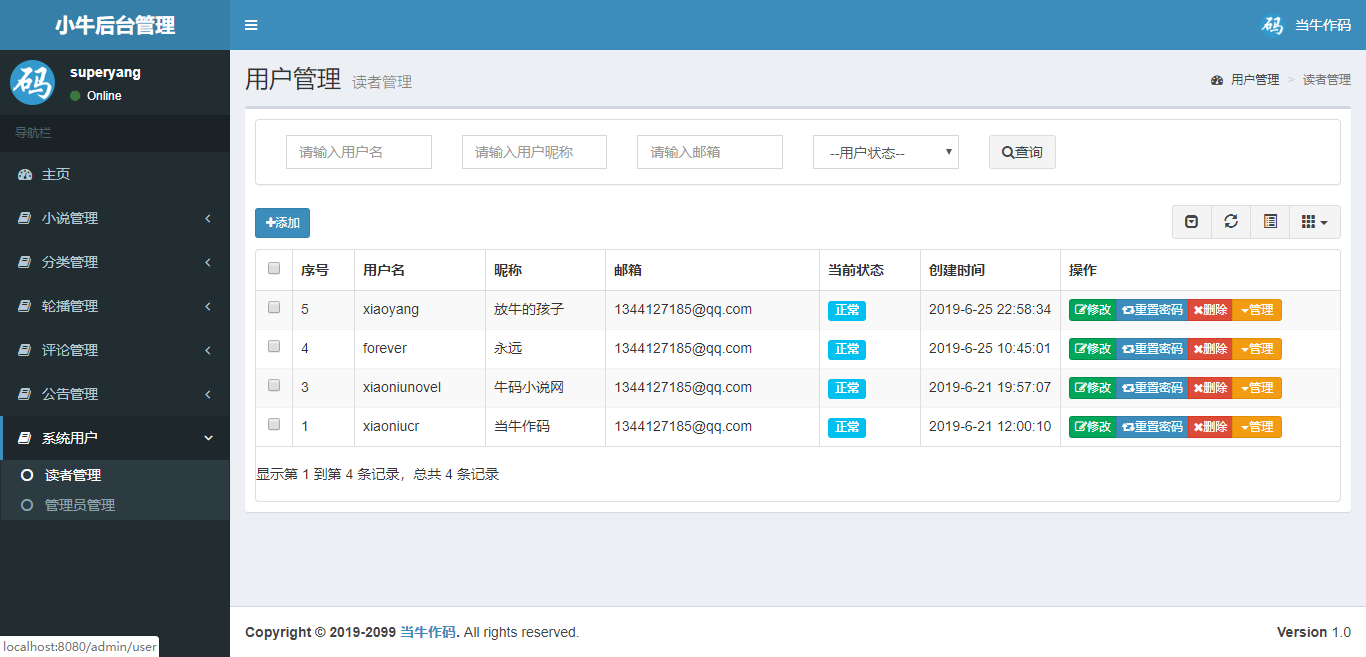
Task: Click the 当牛作码 logo icon in header
Action: coord(1272,25)
